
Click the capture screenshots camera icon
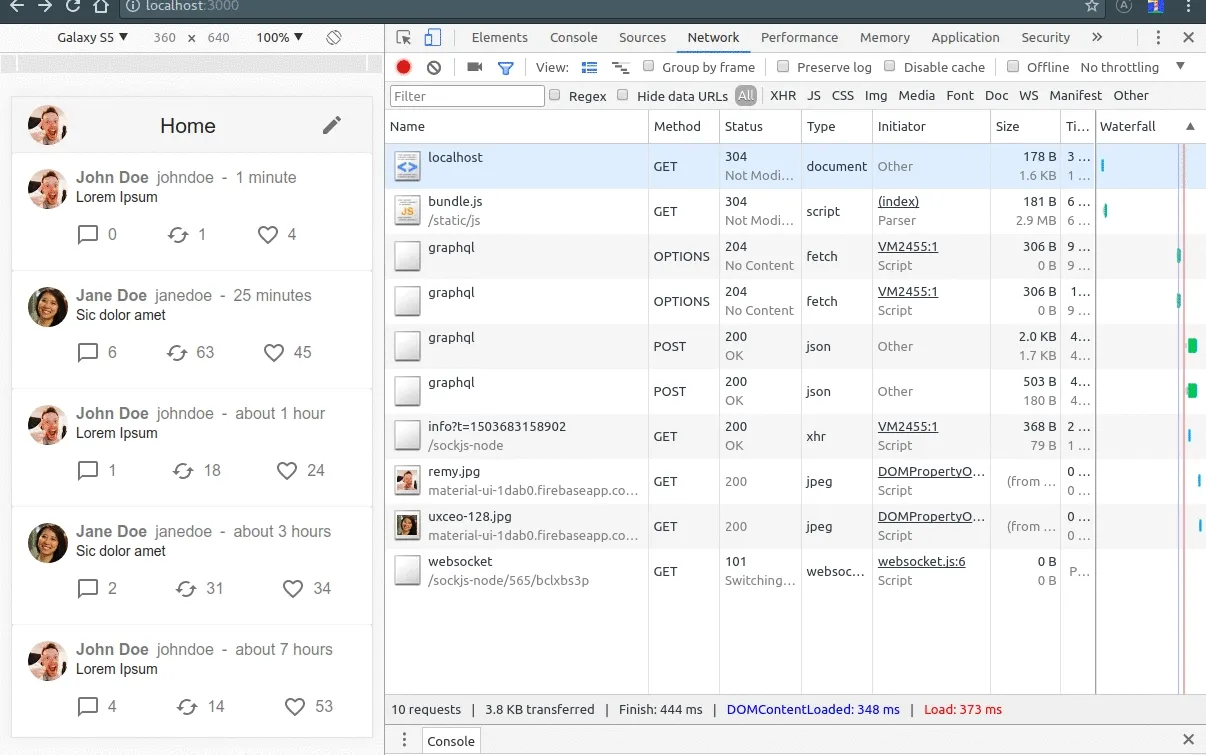point(475,67)
